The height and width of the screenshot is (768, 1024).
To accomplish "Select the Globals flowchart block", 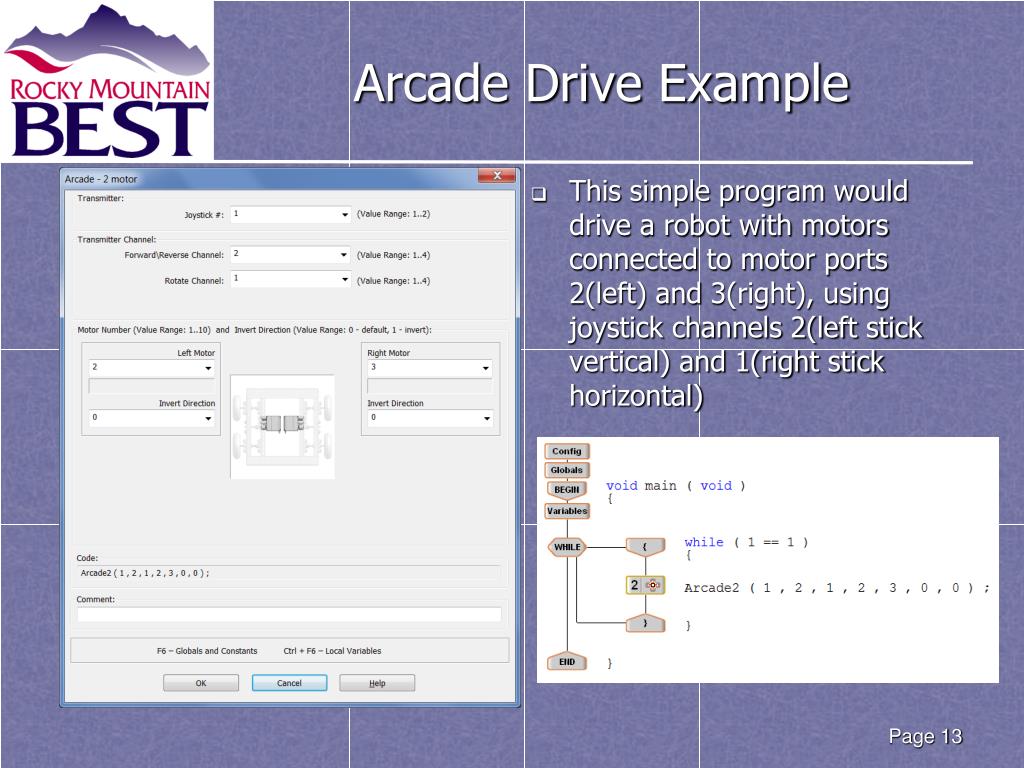I will click(x=566, y=470).
